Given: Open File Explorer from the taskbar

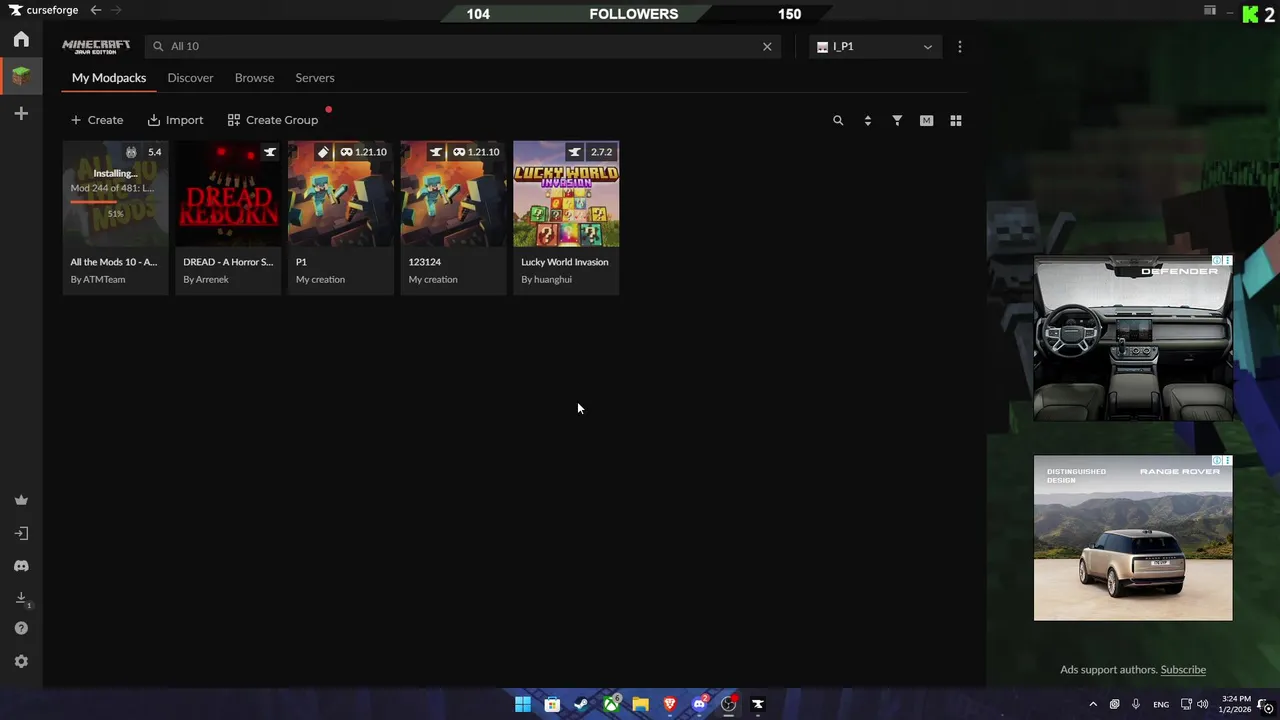Looking at the screenshot, I should pyautogui.click(x=640, y=704).
